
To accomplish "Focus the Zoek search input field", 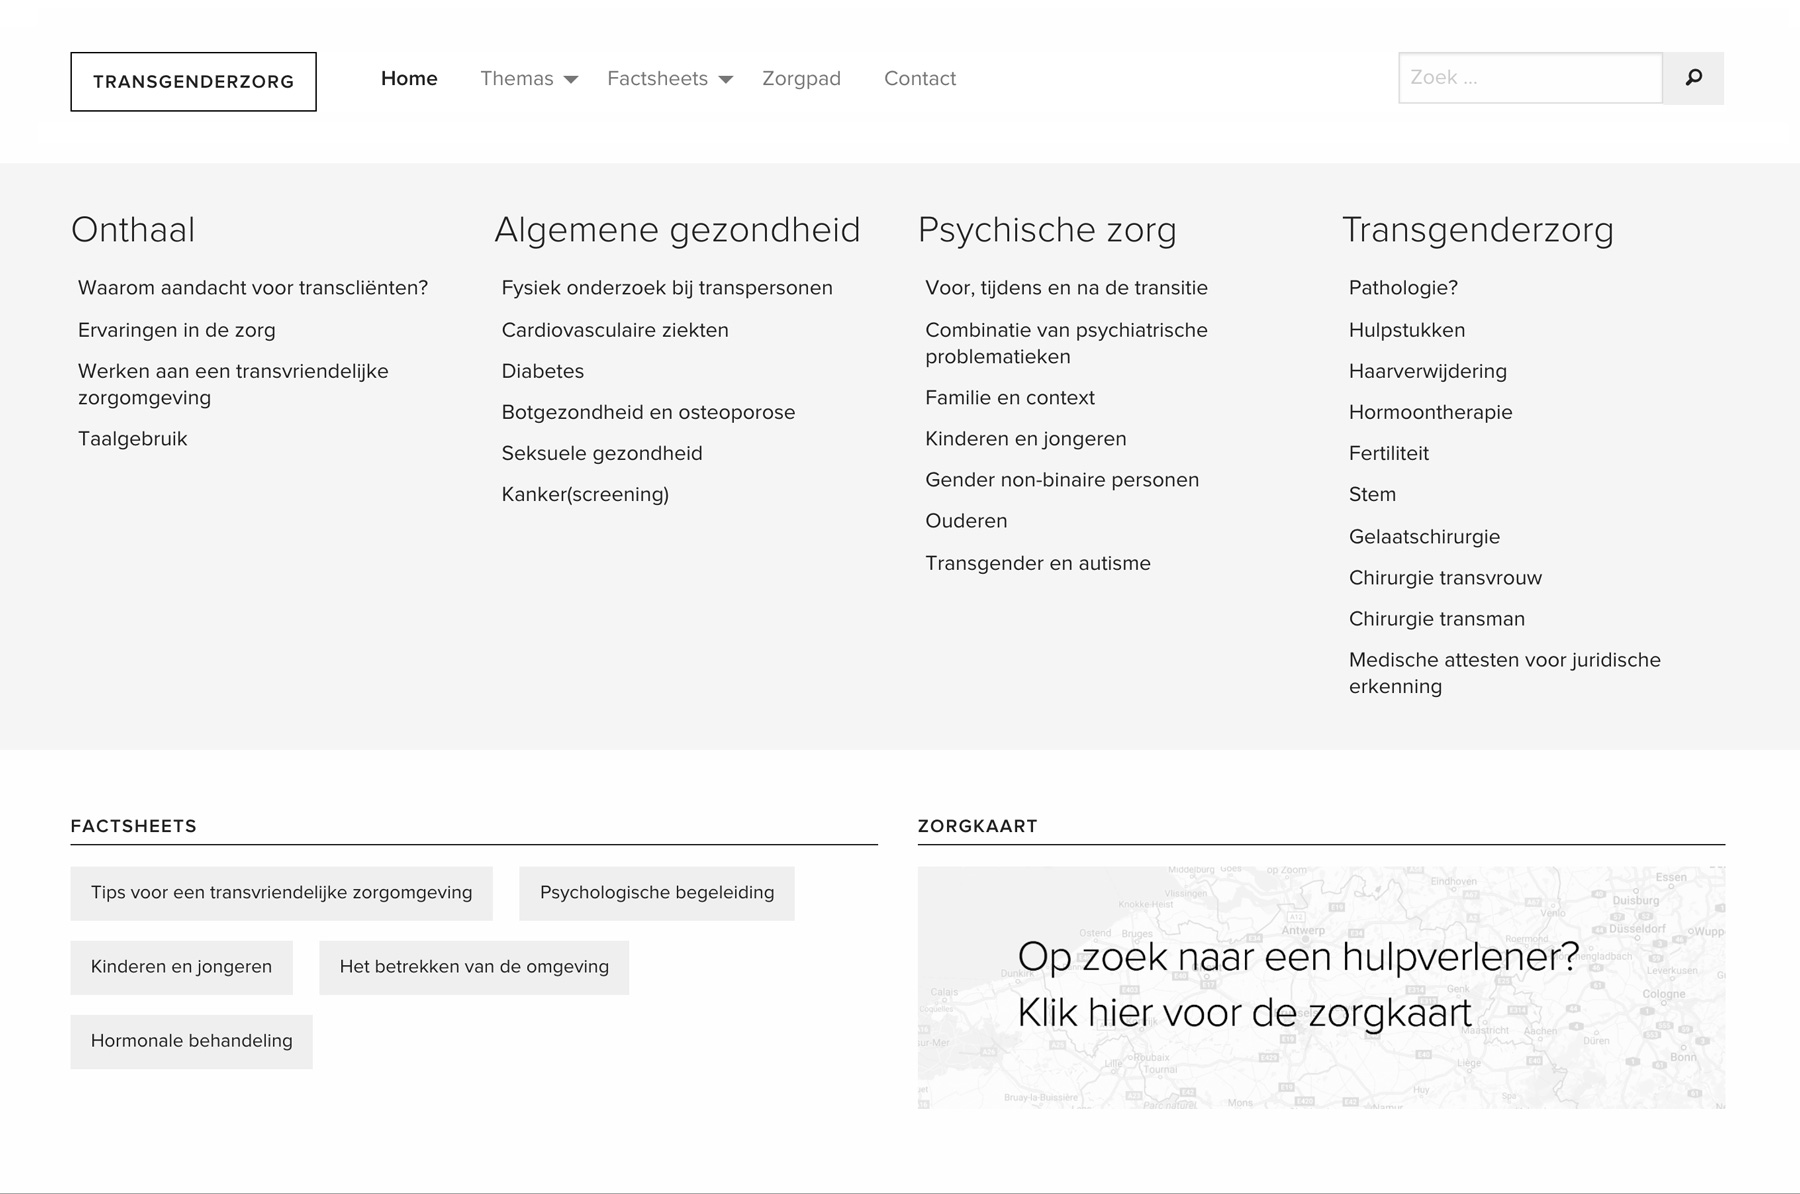I will [x=1530, y=78].
